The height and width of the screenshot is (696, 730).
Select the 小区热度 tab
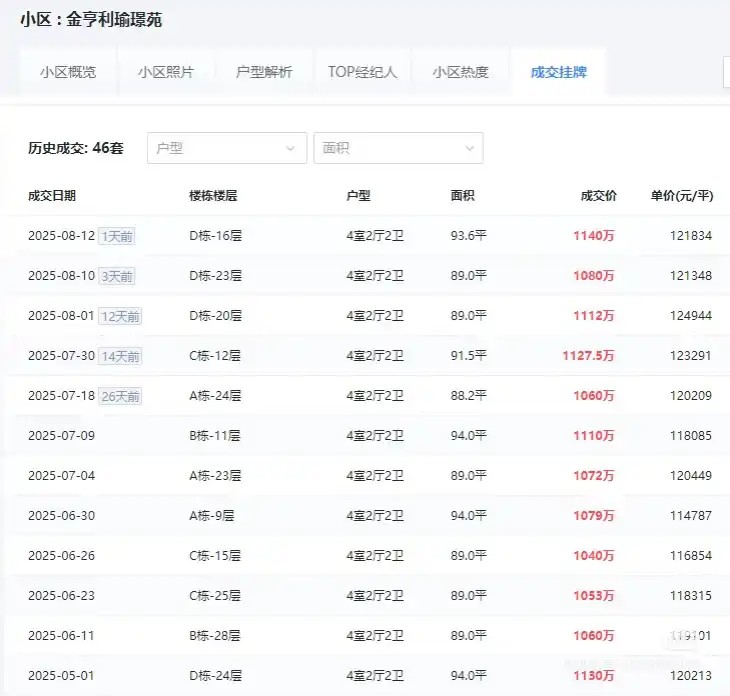(460, 72)
